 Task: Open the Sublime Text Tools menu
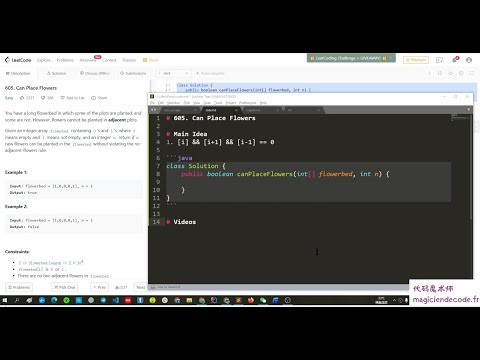pos(218,103)
